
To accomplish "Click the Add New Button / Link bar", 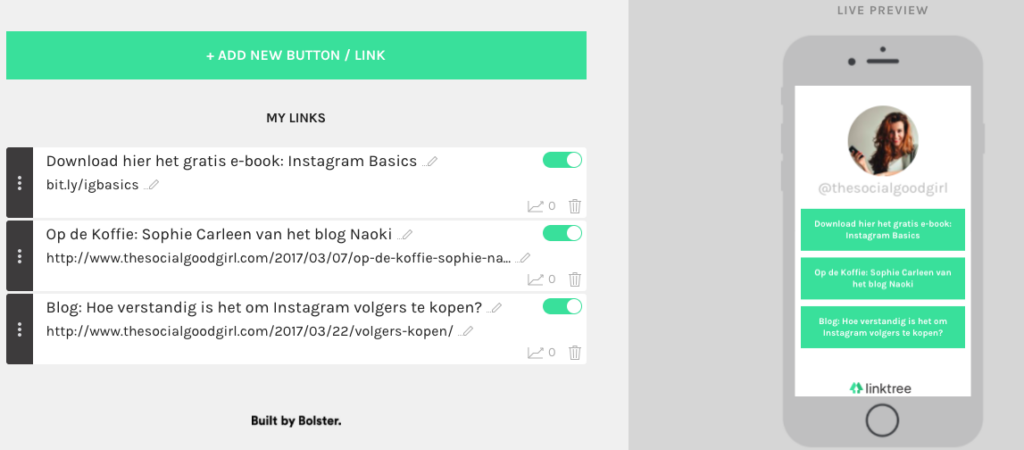I will tap(296, 55).
